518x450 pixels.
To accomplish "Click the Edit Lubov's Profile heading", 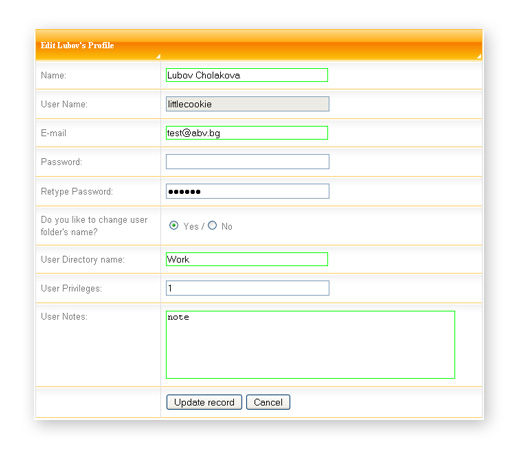I will (x=77, y=45).
